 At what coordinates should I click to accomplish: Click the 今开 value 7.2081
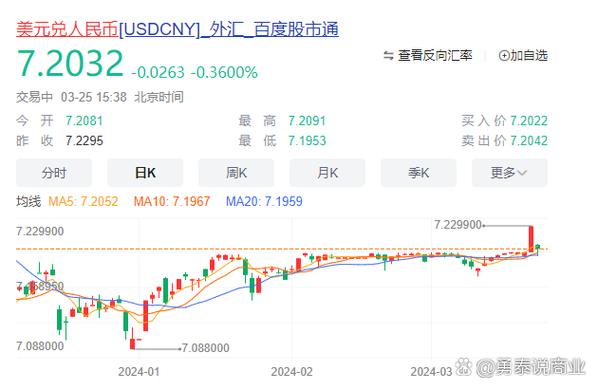pyautogui.click(x=84, y=121)
